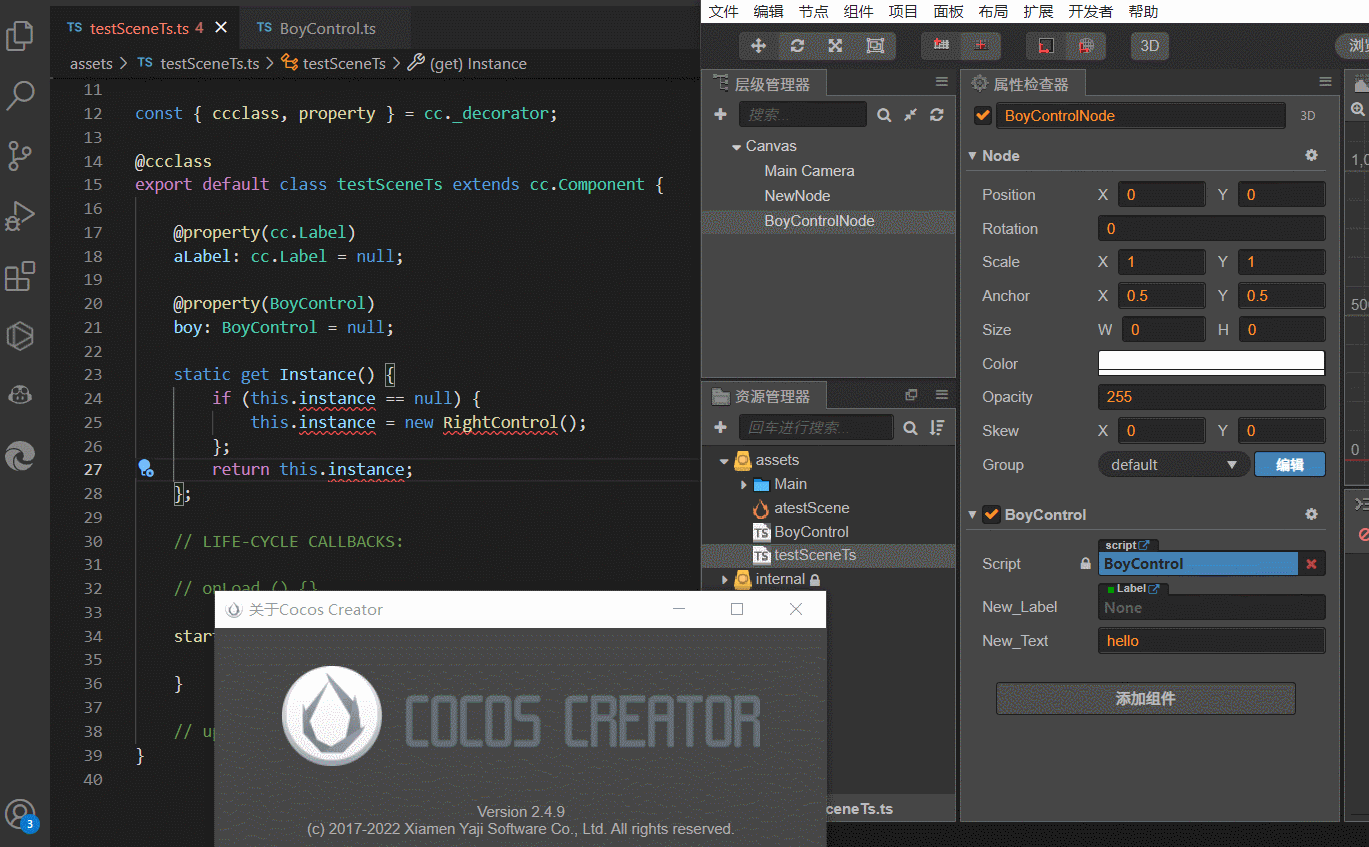Image resolution: width=1369 pixels, height=847 pixels.
Task: Click the Position X value field
Action: pyautogui.click(x=1161, y=195)
